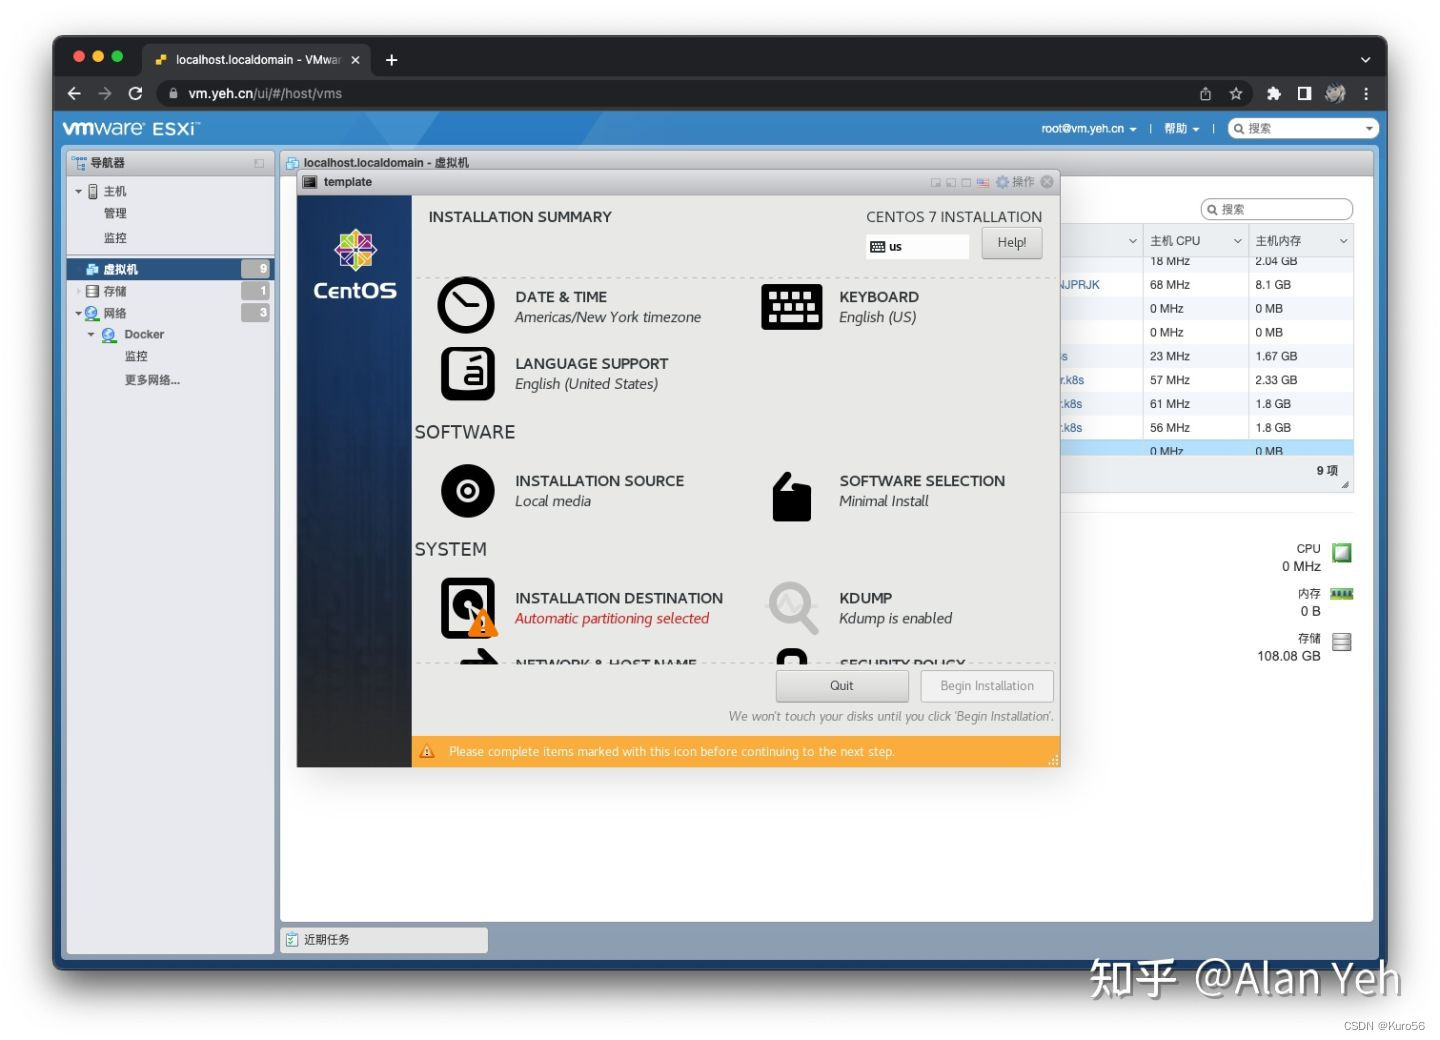The height and width of the screenshot is (1040, 1440).
Task: Click the recent tasks checklist icon
Action: (x=292, y=939)
